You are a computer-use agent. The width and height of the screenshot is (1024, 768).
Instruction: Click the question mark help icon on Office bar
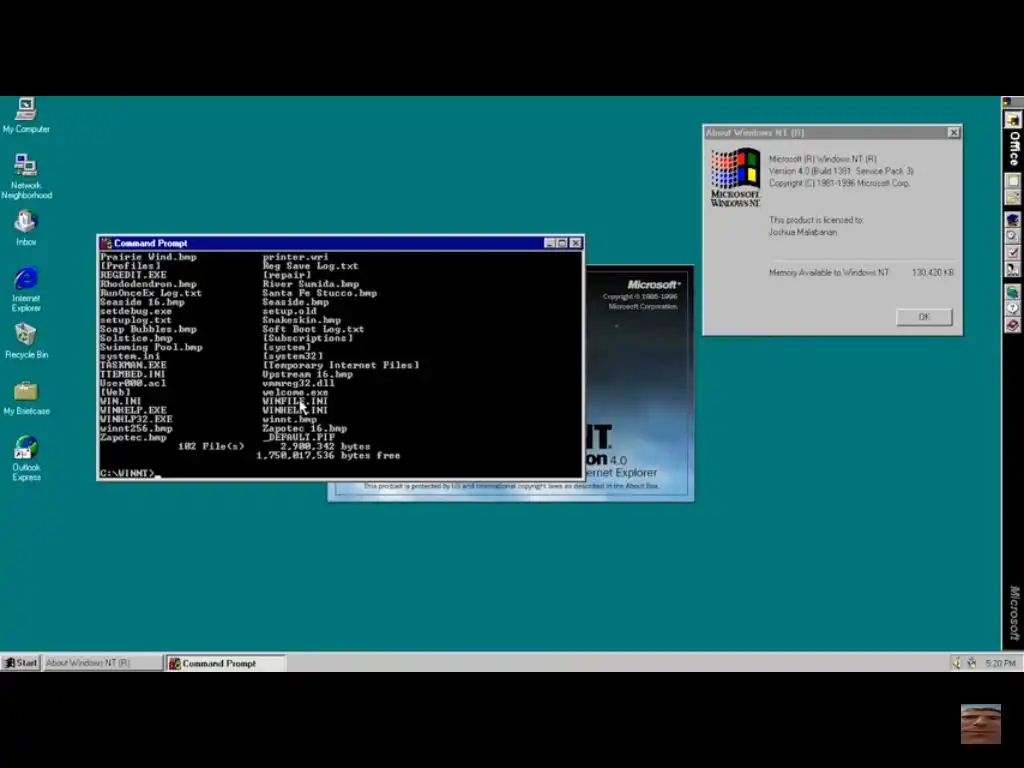point(1013,308)
